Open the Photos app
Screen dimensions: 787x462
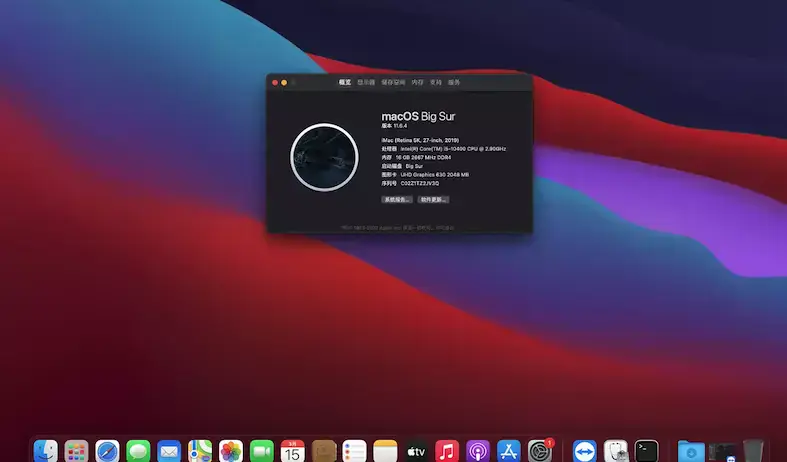[231, 451]
